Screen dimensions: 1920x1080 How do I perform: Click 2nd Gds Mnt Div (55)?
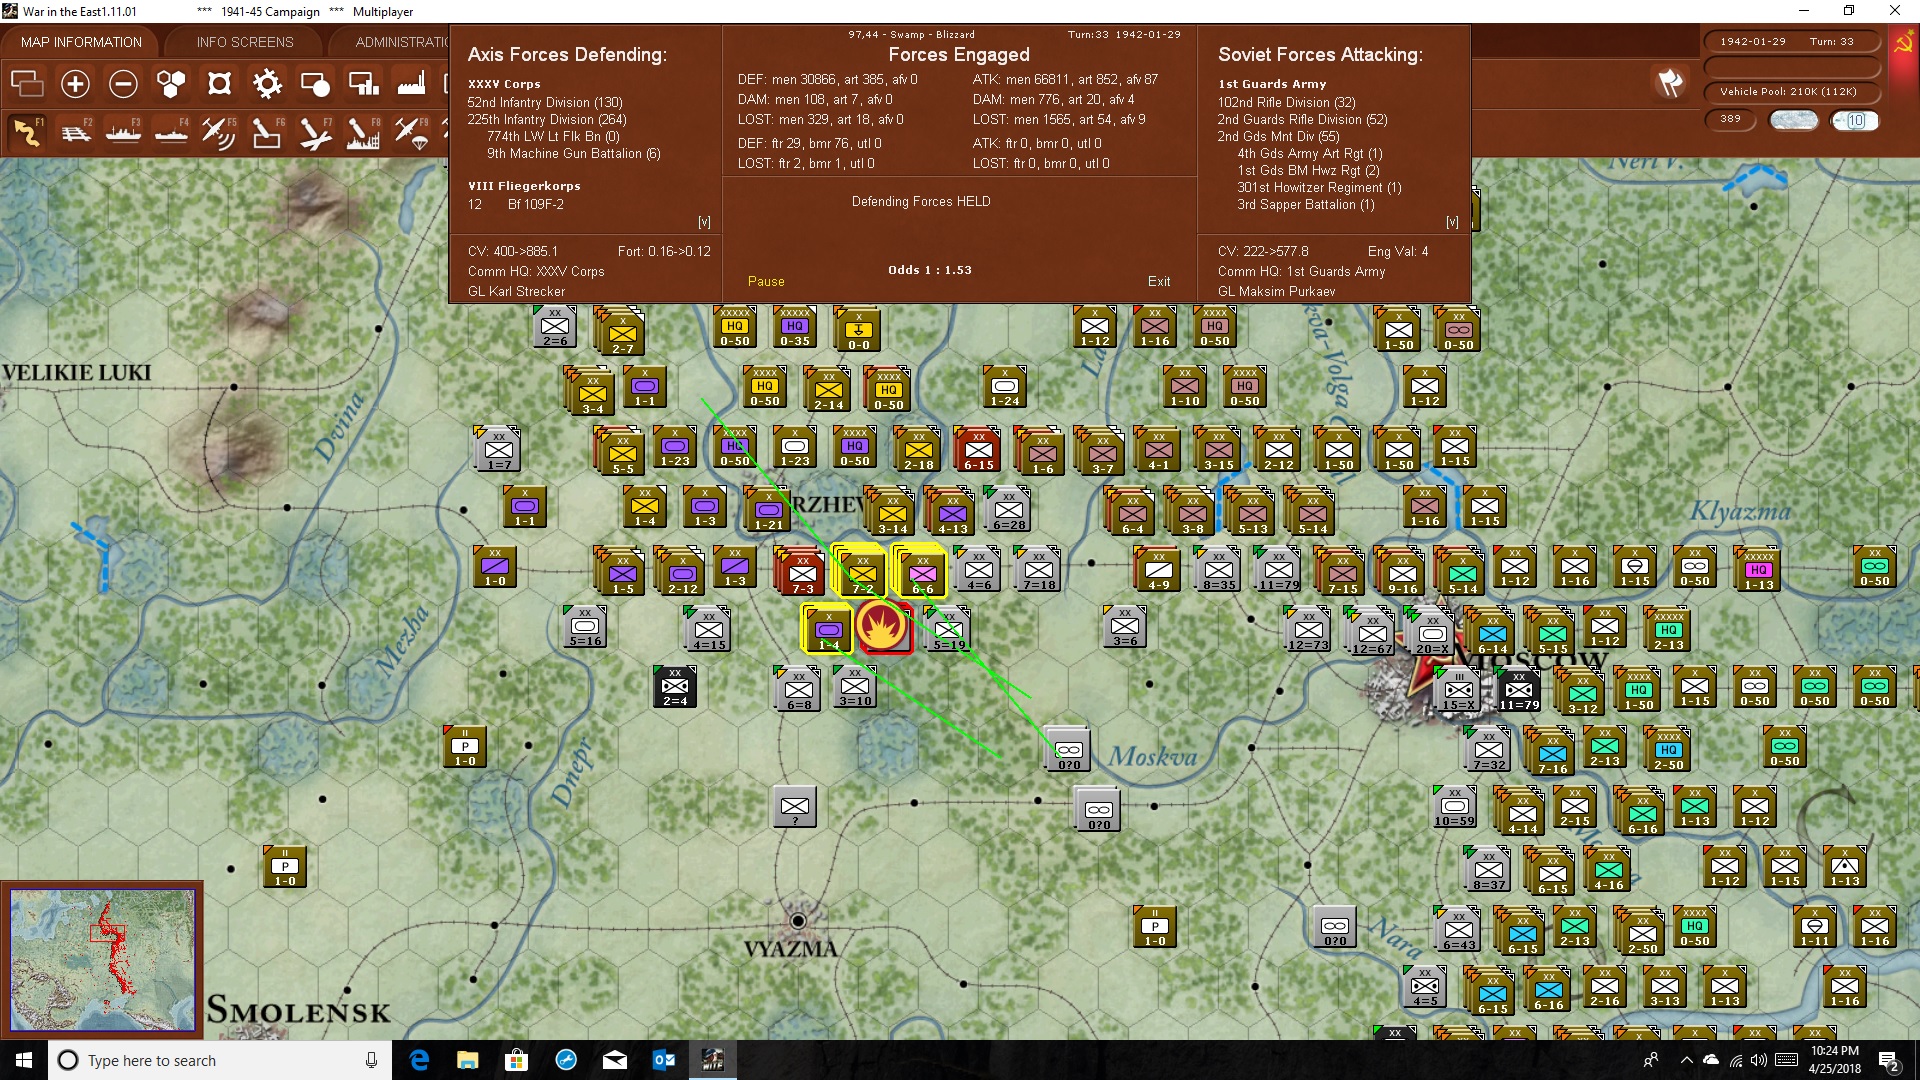click(1278, 136)
